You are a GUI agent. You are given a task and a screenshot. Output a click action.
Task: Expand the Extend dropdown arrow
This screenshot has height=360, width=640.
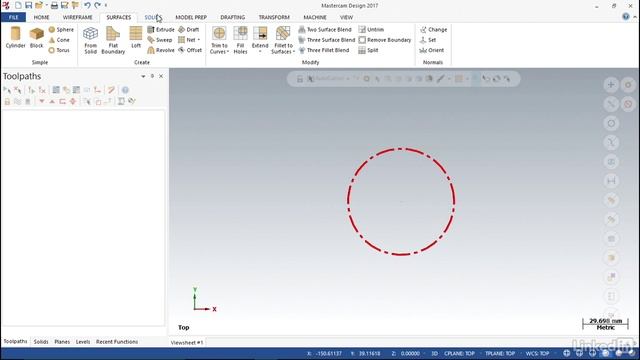260,52
